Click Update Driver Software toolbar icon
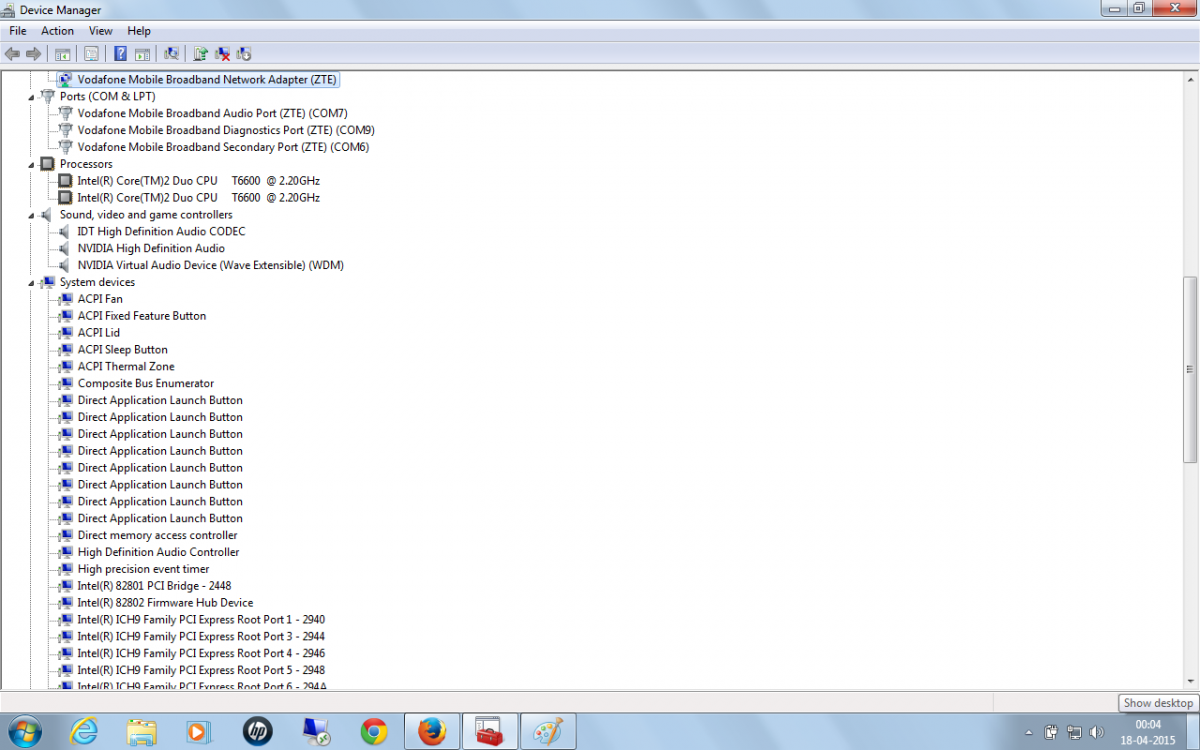Screen dimensions: 1200x750 (200, 53)
